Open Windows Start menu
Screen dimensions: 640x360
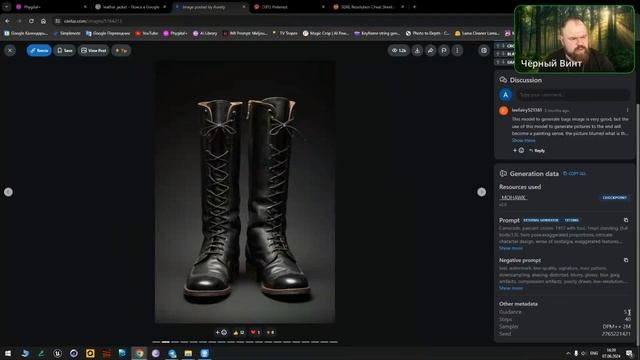tap(8, 353)
